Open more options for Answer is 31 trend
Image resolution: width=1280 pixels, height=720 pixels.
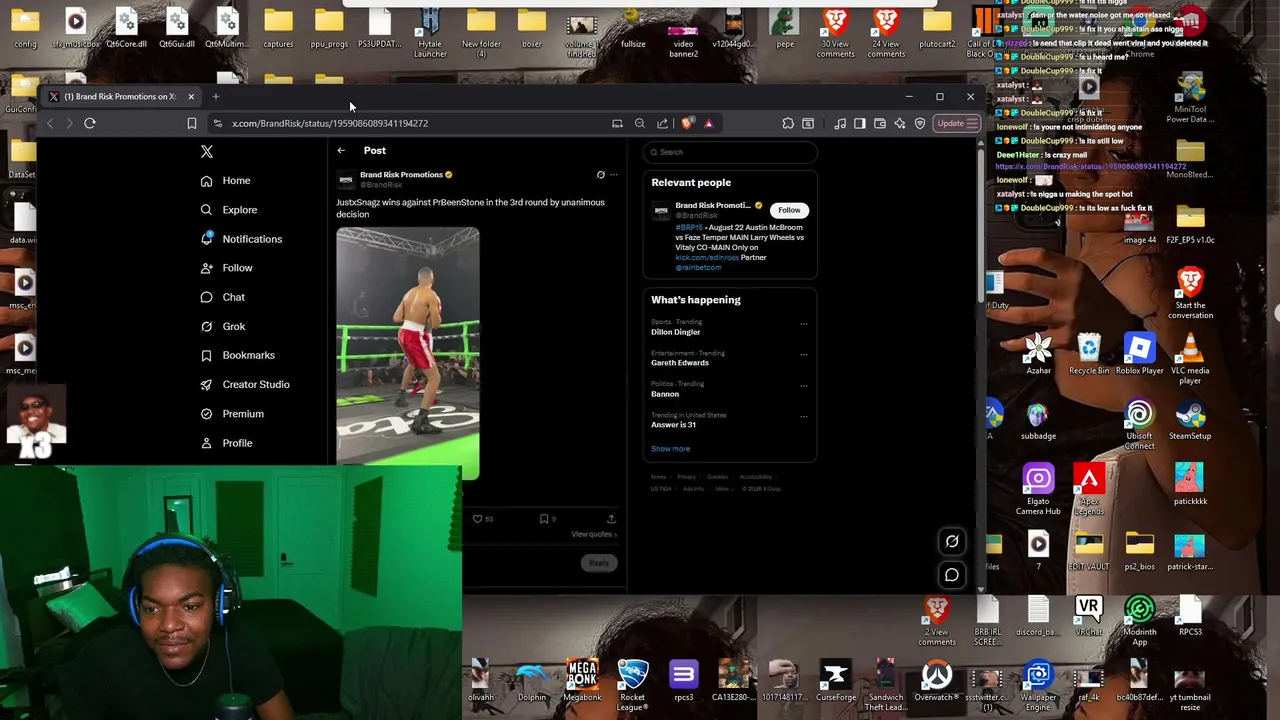click(804, 416)
